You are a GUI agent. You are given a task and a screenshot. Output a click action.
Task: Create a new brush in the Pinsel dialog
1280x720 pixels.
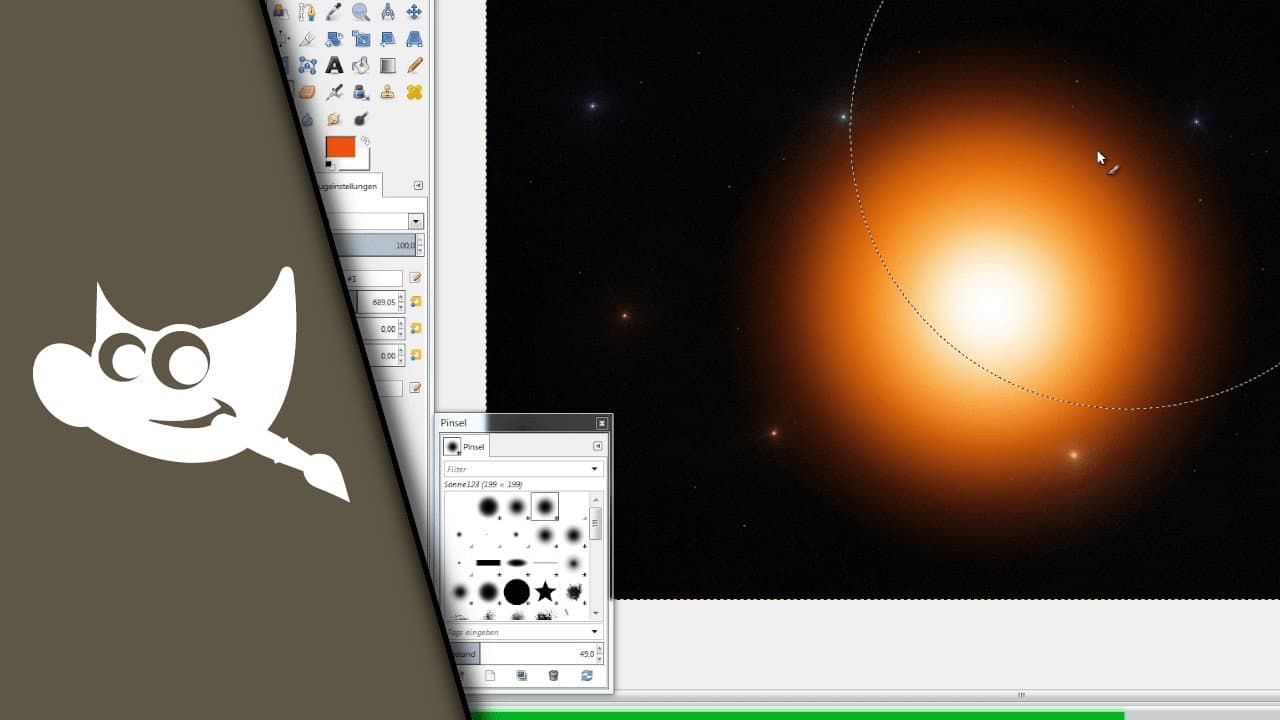[x=490, y=676]
